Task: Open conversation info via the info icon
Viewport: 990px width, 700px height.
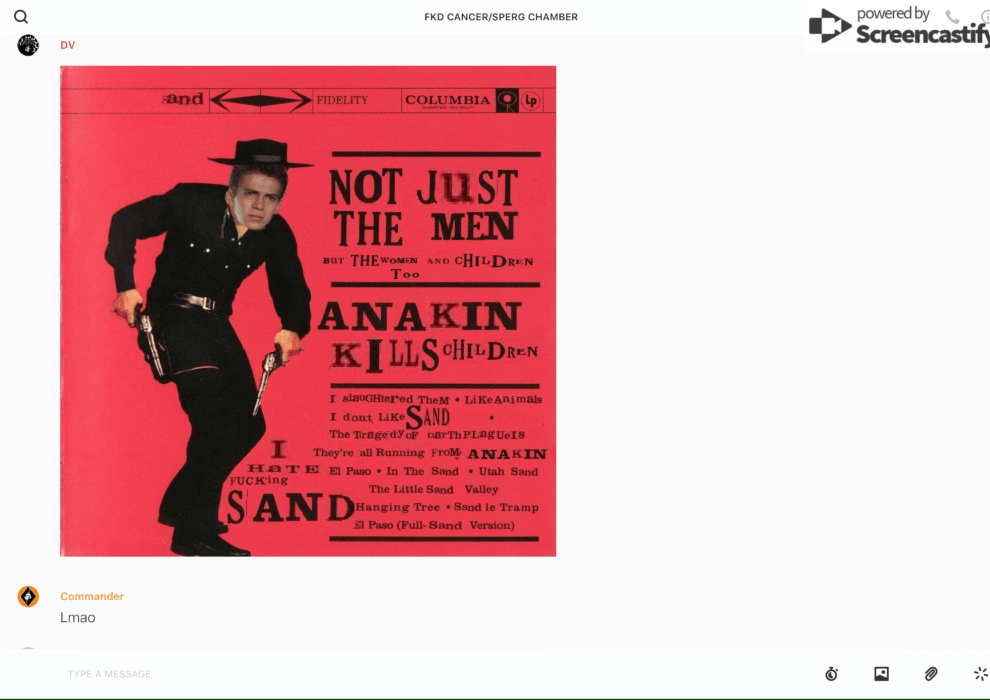Action: coord(985,17)
